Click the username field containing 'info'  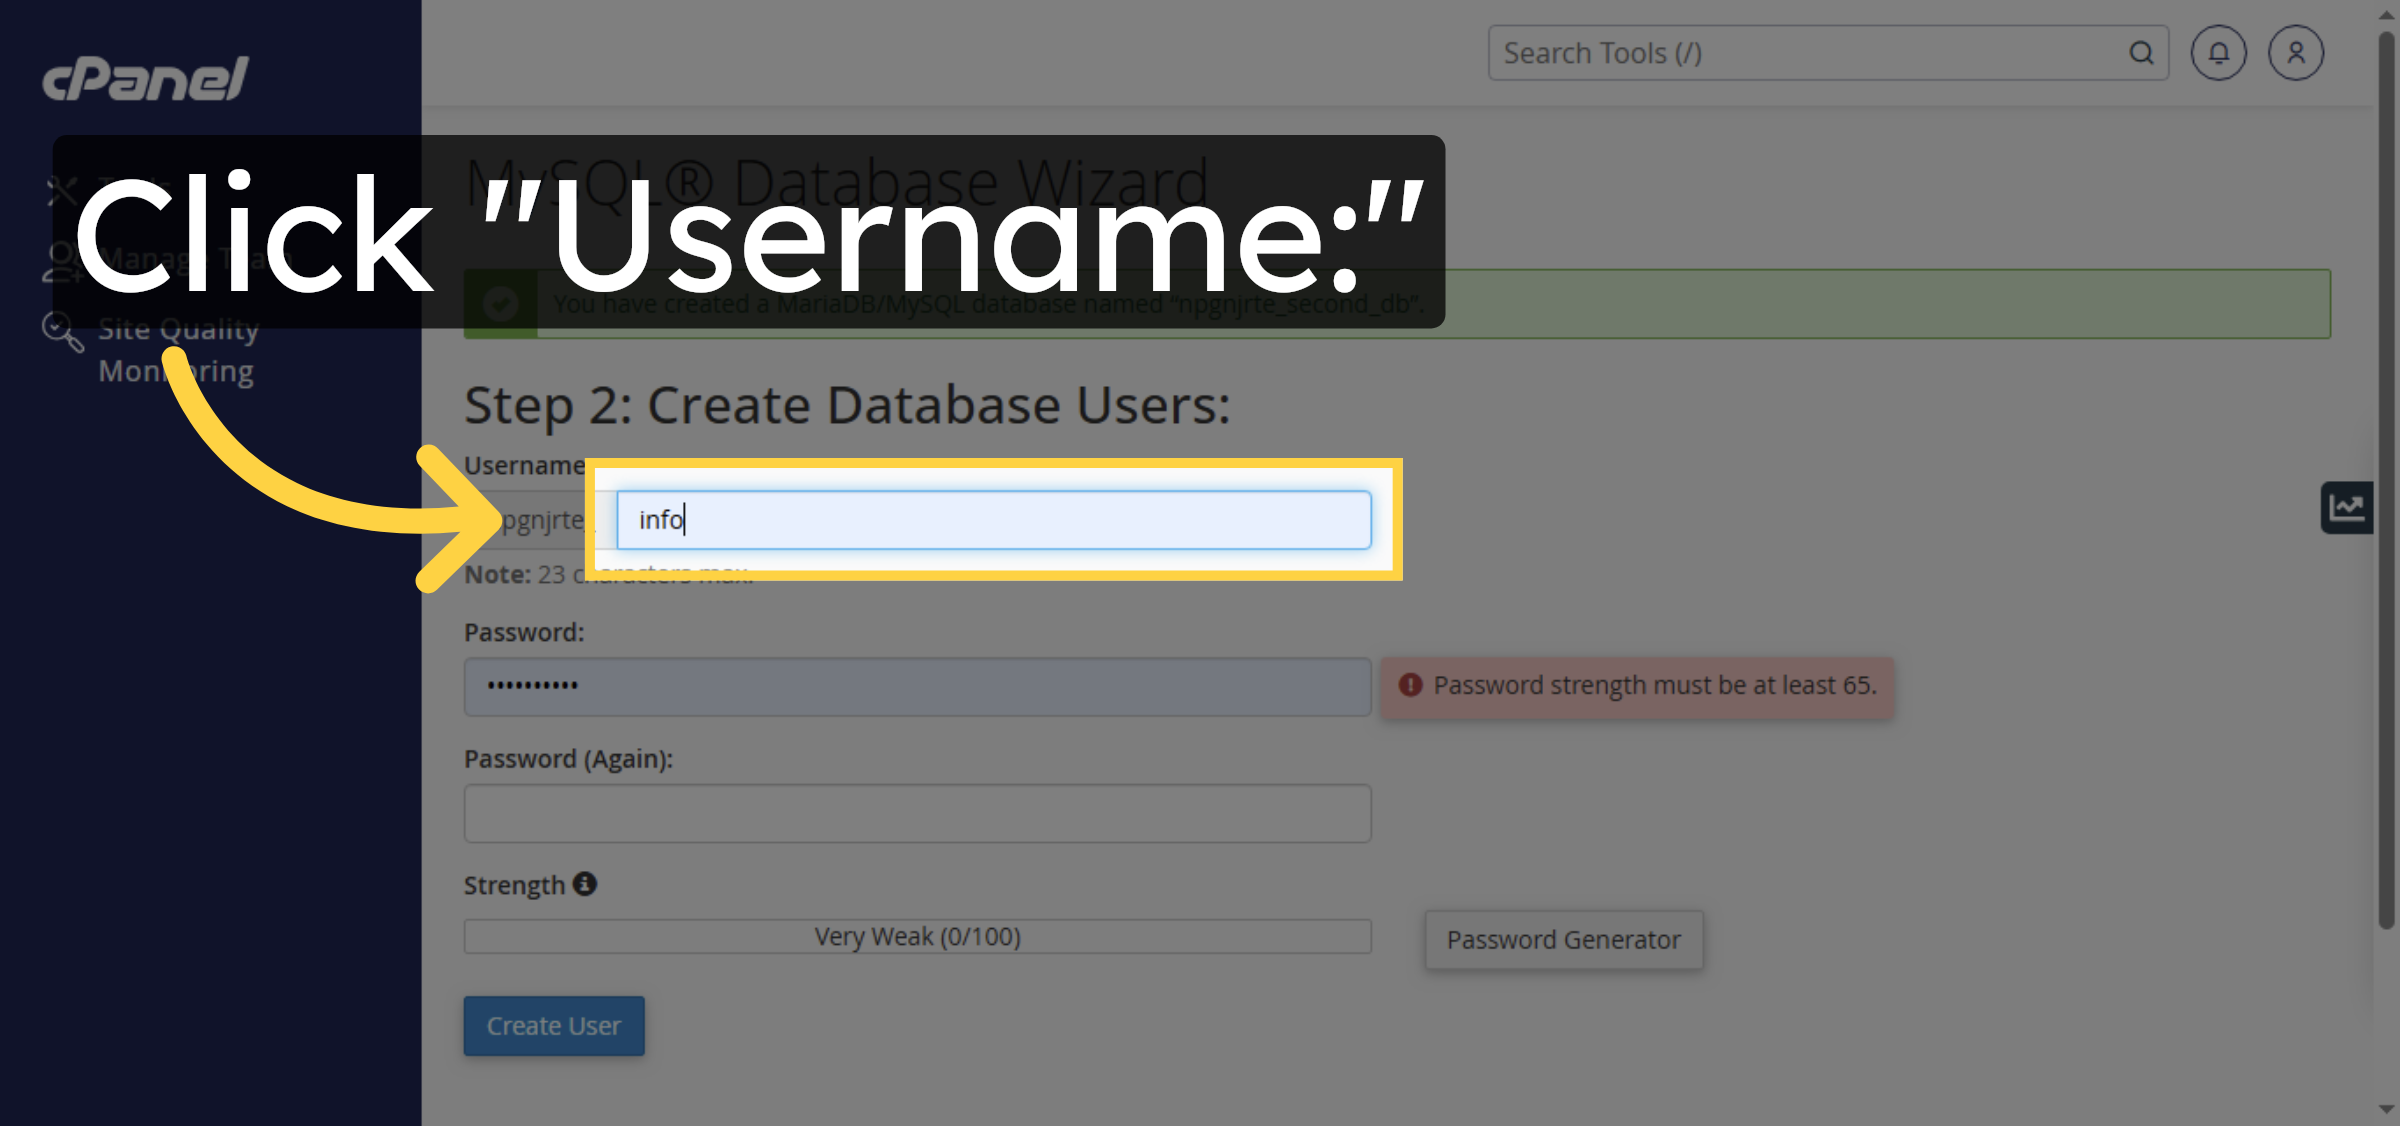(x=995, y=520)
